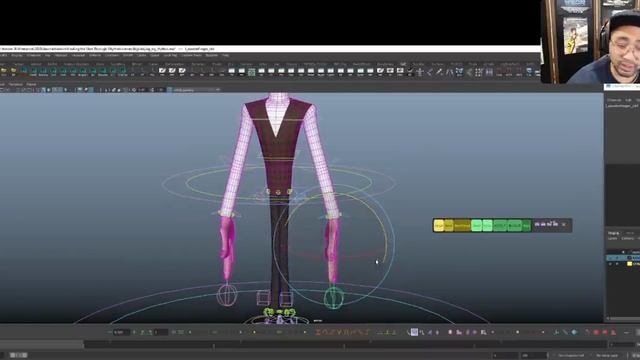Click the second folder icon on the shelf
Viewport: 640px width, 360px height.
click(13, 71)
